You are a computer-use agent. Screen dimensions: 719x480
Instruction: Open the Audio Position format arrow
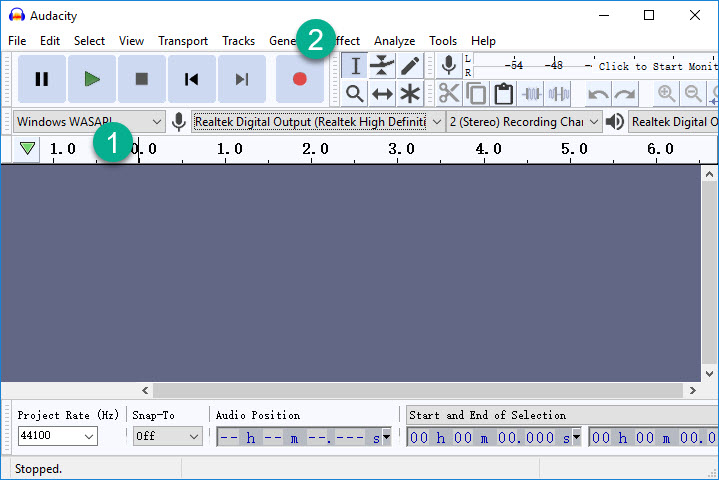pos(387,437)
